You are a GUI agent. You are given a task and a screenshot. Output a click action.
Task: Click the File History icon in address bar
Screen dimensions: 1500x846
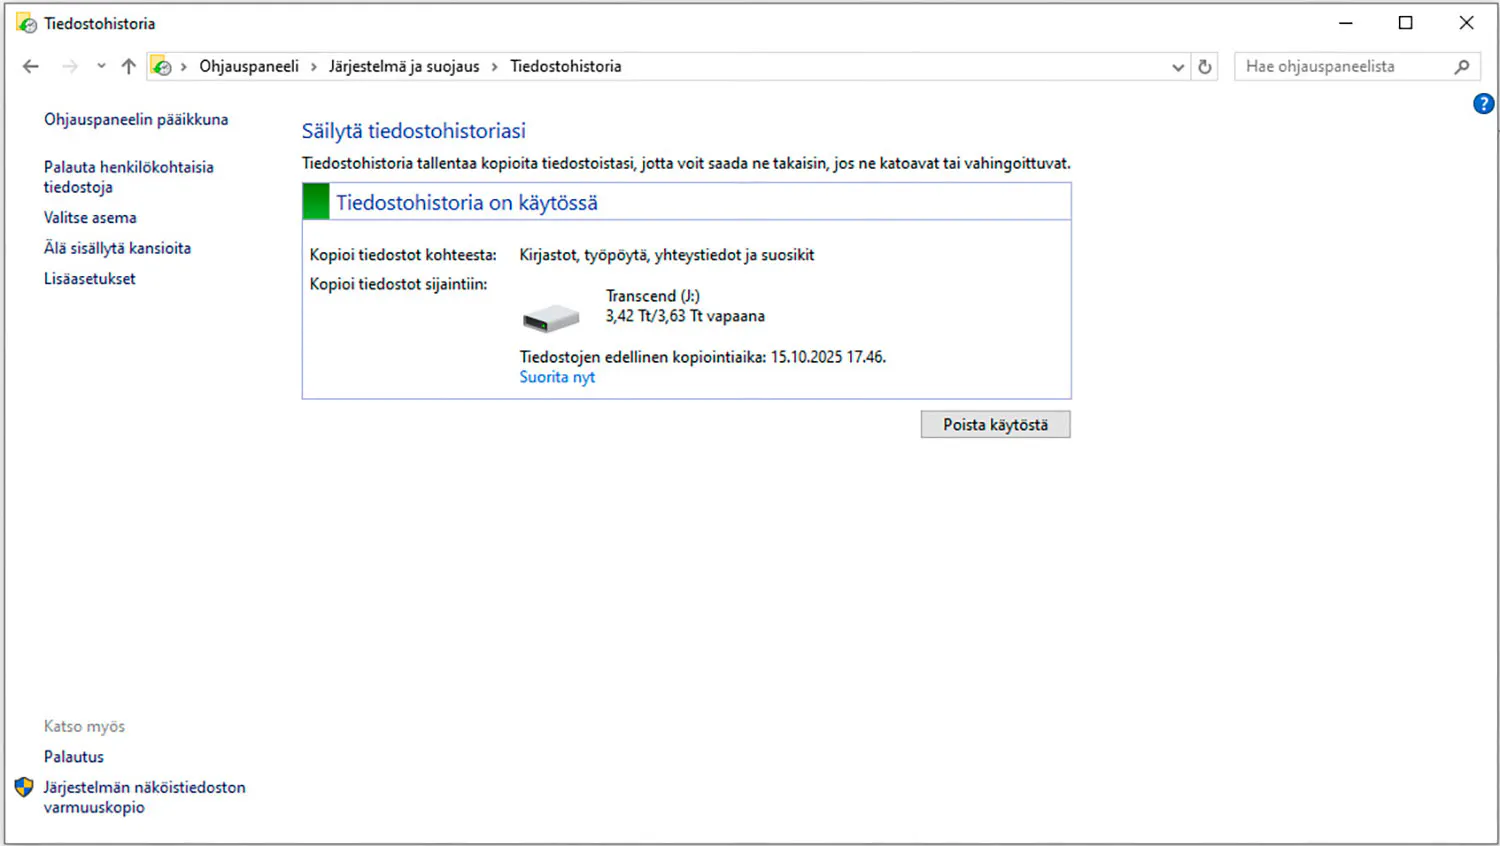pos(161,66)
